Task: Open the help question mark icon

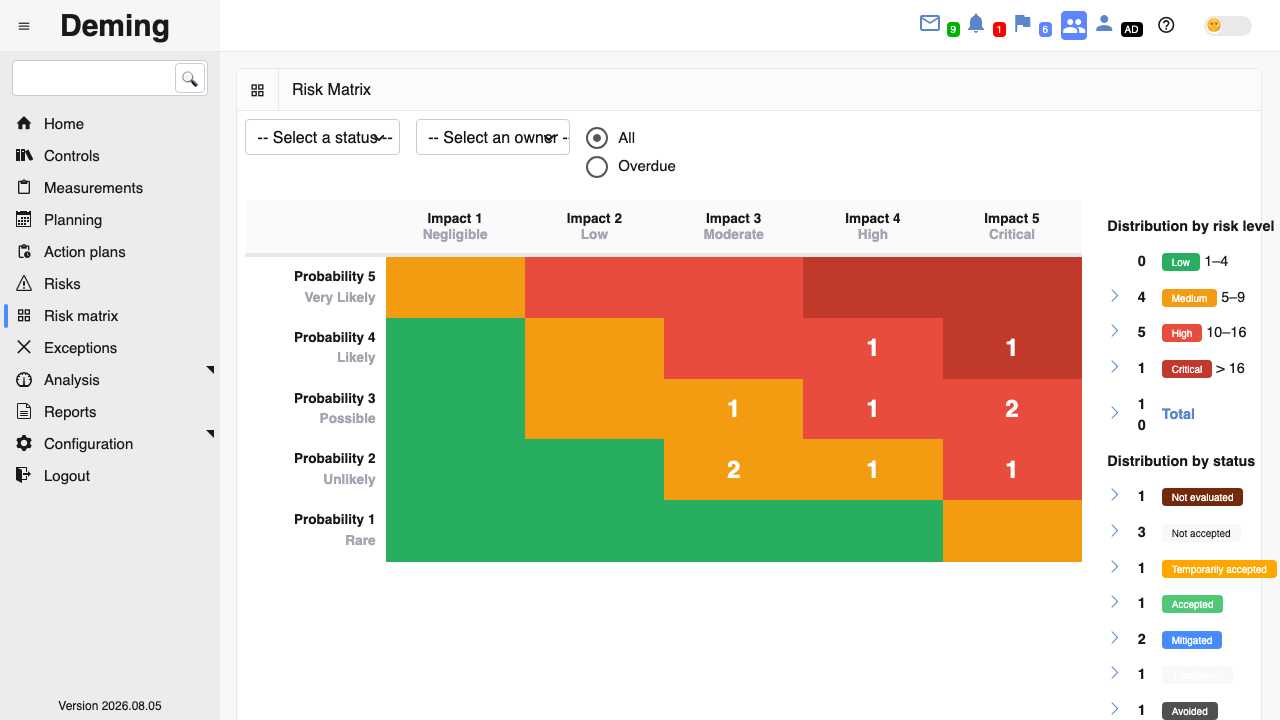Action: pos(1166,25)
